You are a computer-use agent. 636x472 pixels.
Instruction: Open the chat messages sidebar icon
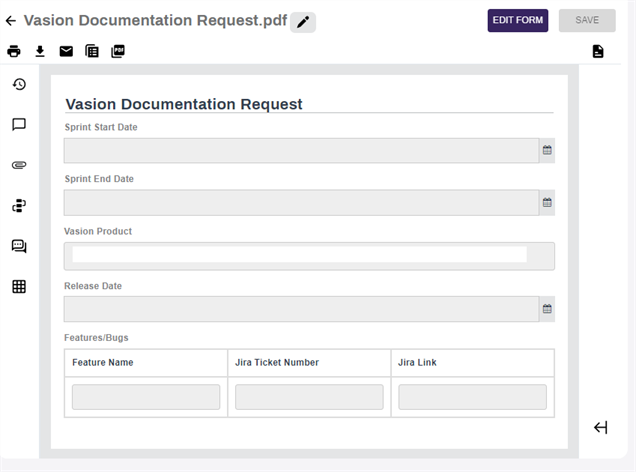(x=19, y=246)
